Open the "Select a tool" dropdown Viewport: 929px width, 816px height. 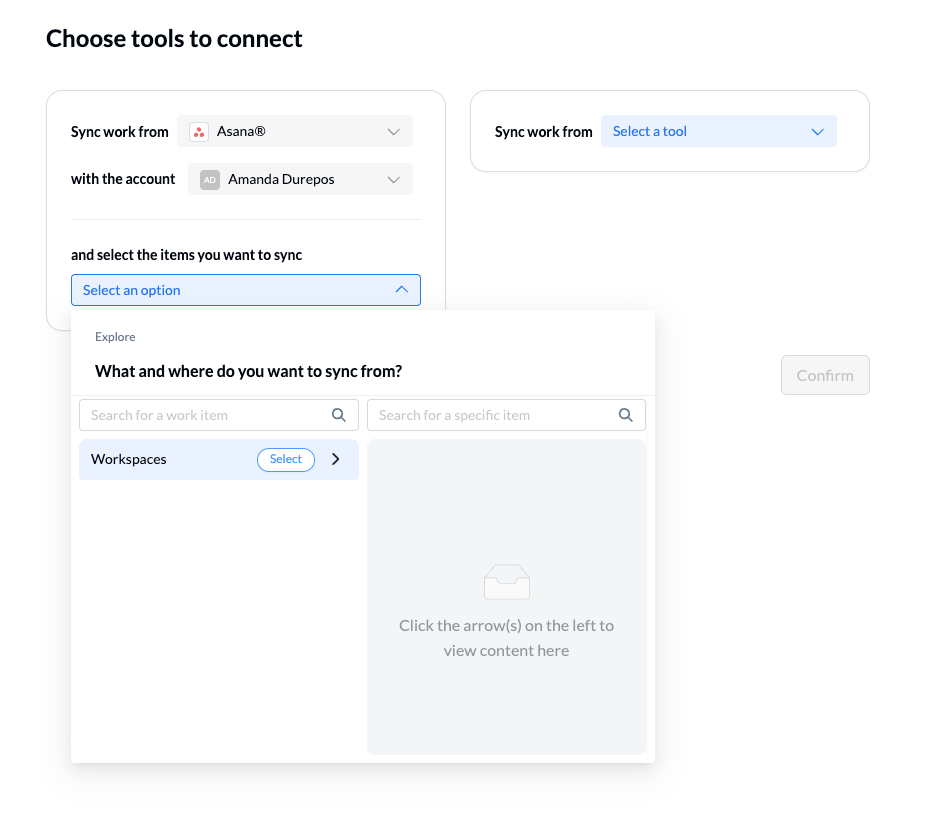tap(718, 132)
